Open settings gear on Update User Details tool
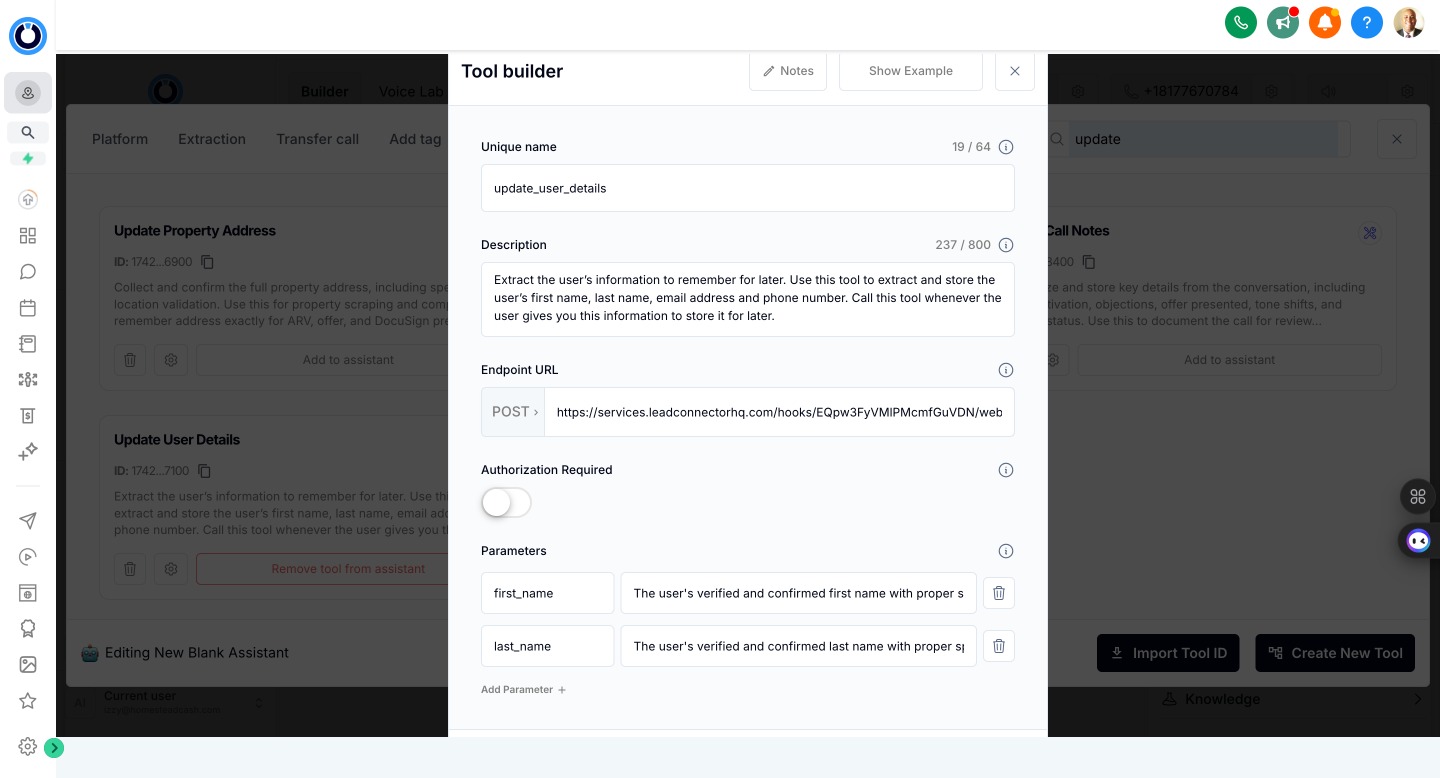1440x778 pixels. pos(171,569)
